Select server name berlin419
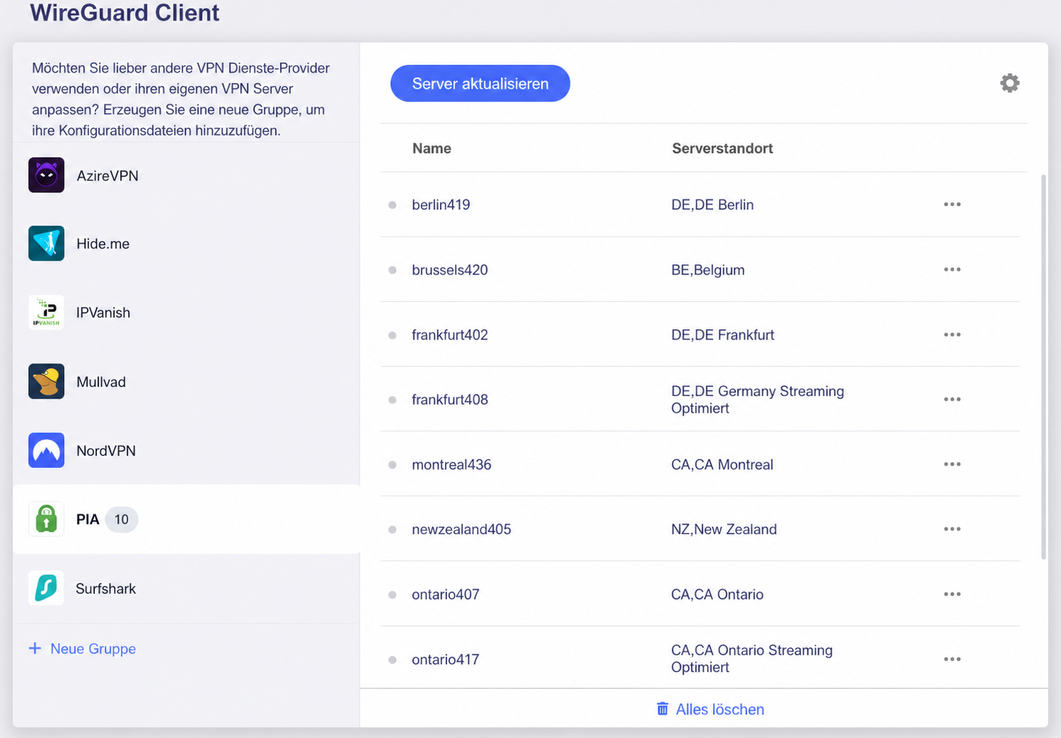1061x738 pixels. (x=441, y=204)
